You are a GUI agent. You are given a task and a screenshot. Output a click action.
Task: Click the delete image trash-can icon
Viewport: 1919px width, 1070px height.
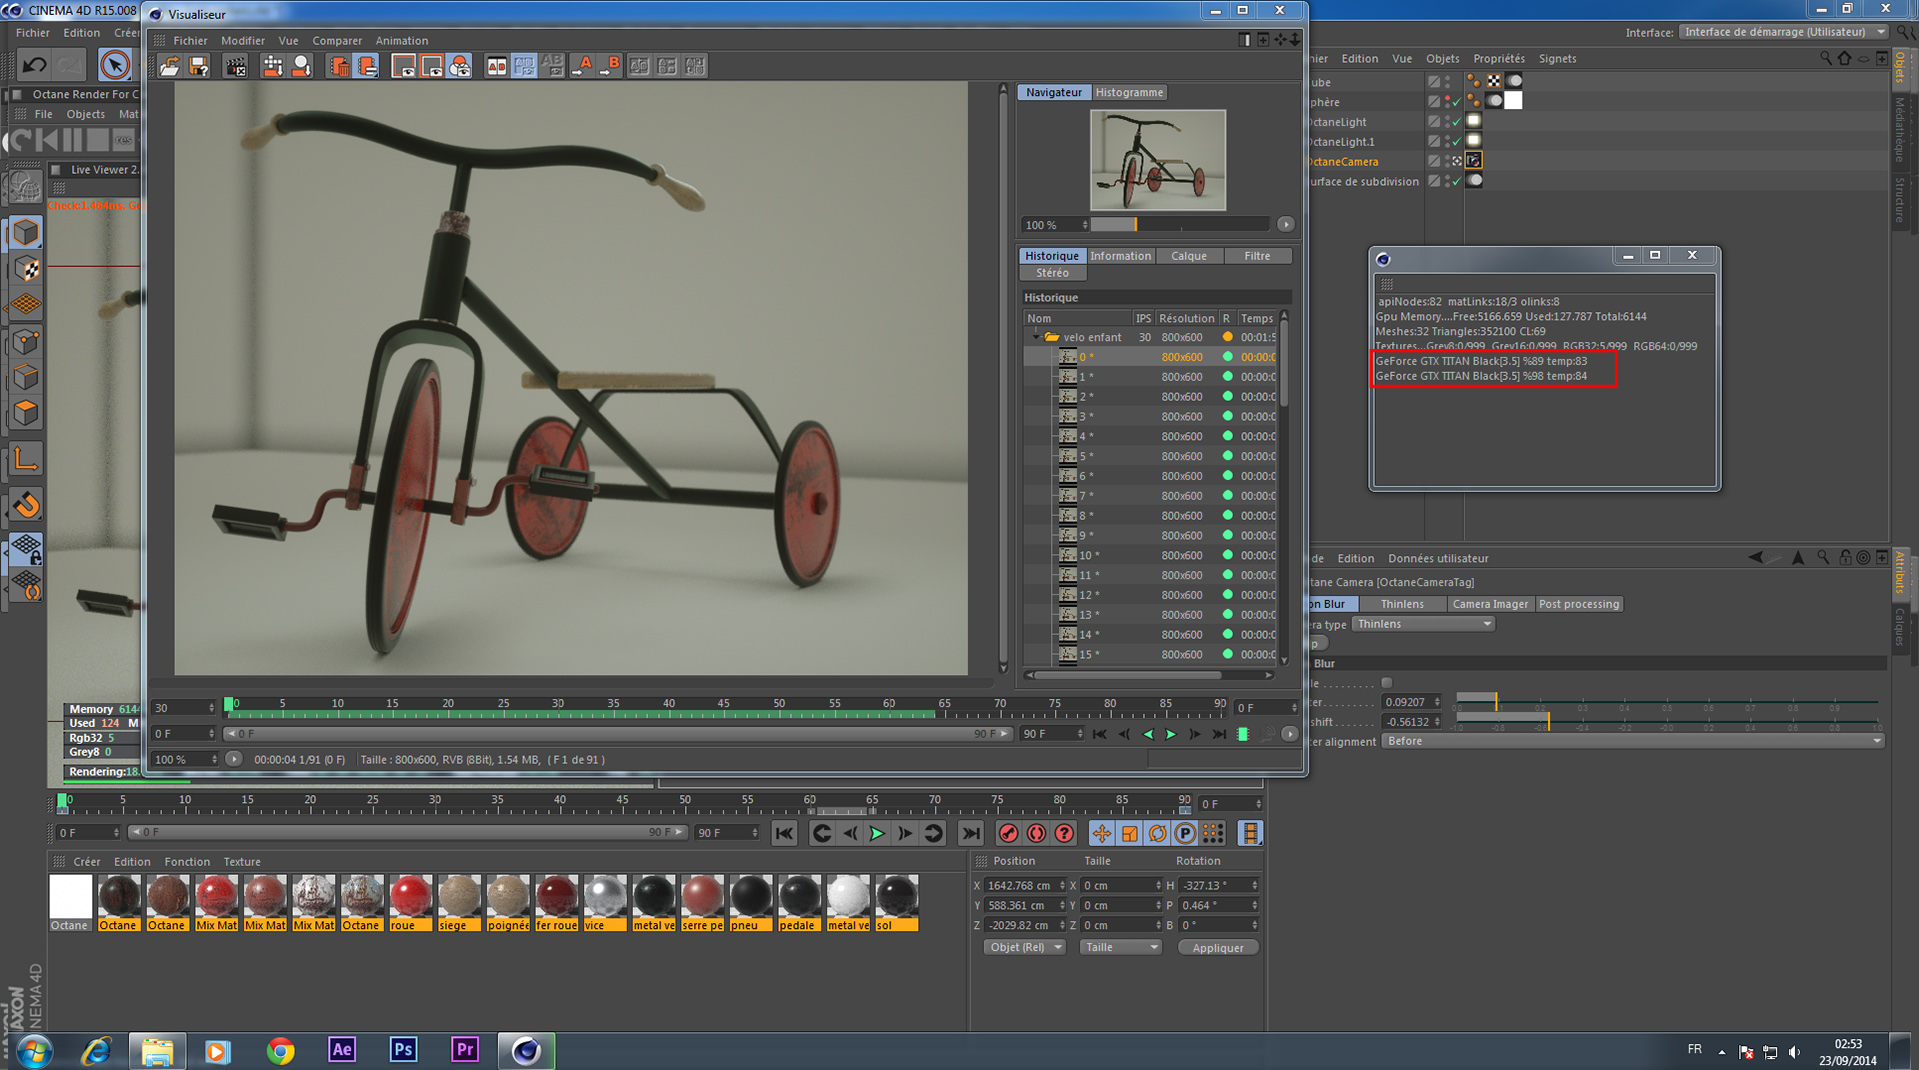[339, 66]
